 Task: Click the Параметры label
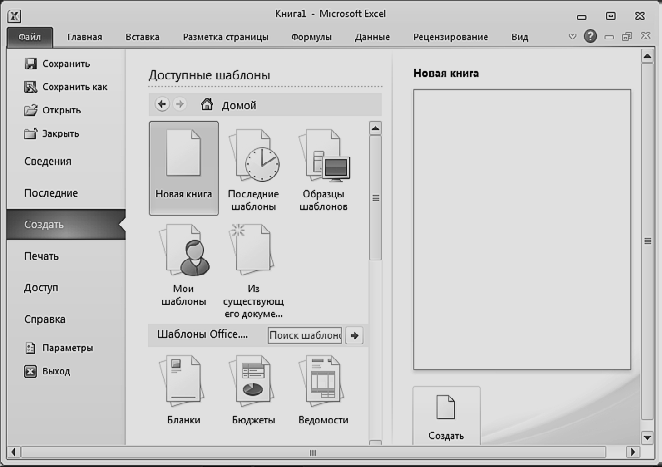click(68, 348)
